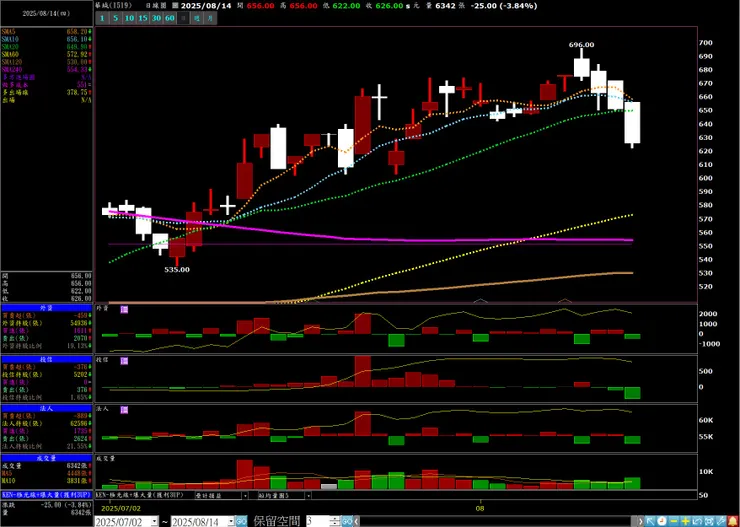Click the 700 price axis label
Viewport: 740px width, 527px height.
click(706, 42)
